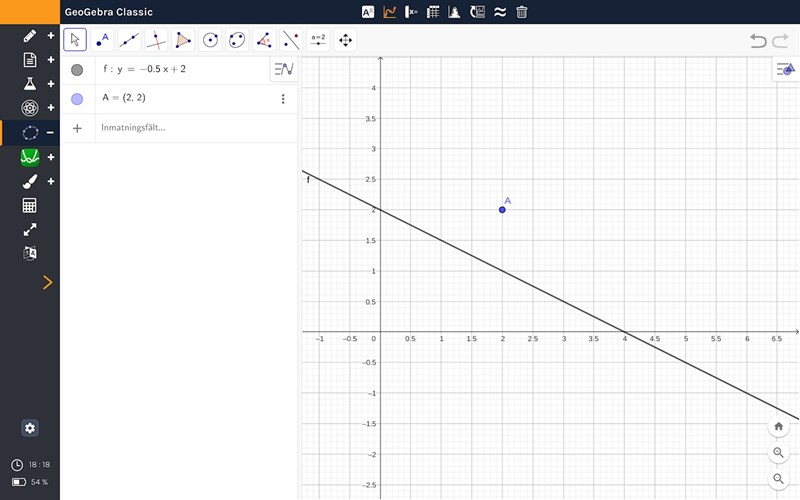Expand the sidebar with the orange chevron
800x500 pixels.
click(x=47, y=283)
